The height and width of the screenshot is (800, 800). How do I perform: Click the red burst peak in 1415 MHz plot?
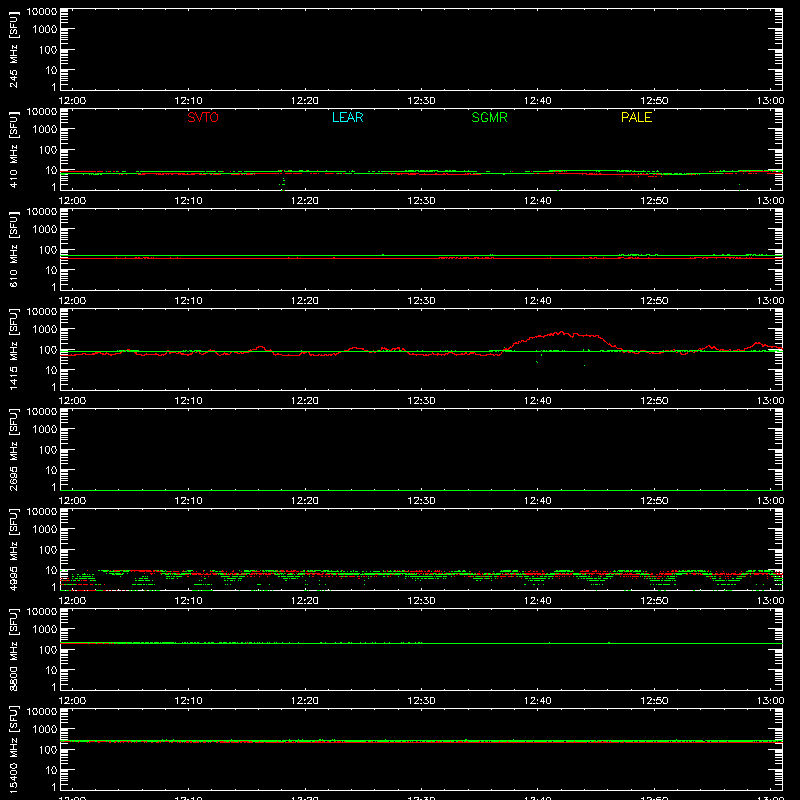pos(561,333)
